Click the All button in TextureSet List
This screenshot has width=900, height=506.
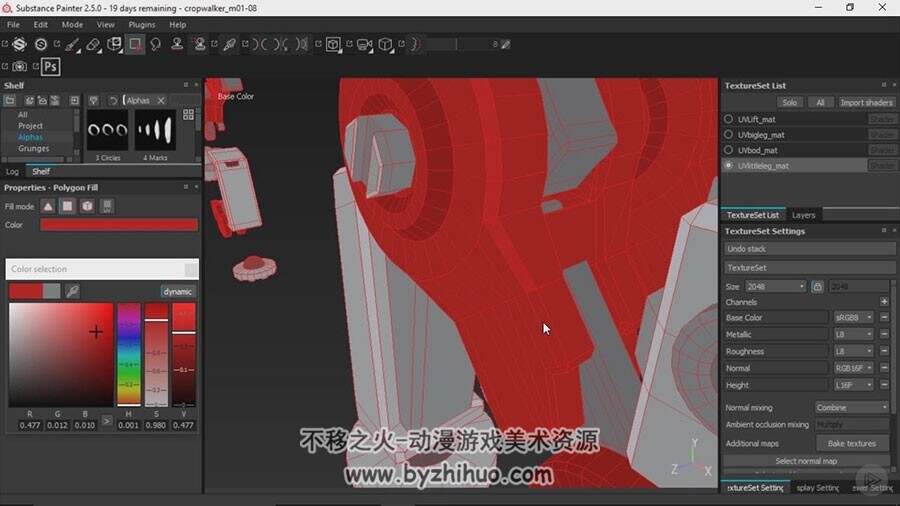(x=820, y=103)
